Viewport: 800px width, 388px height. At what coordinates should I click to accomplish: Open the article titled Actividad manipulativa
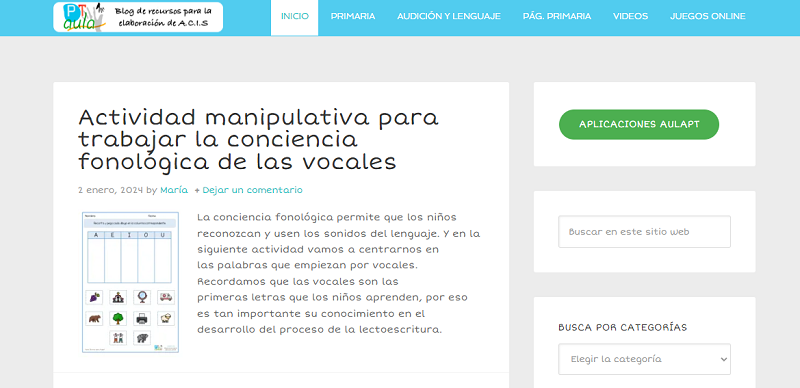pos(258,140)
